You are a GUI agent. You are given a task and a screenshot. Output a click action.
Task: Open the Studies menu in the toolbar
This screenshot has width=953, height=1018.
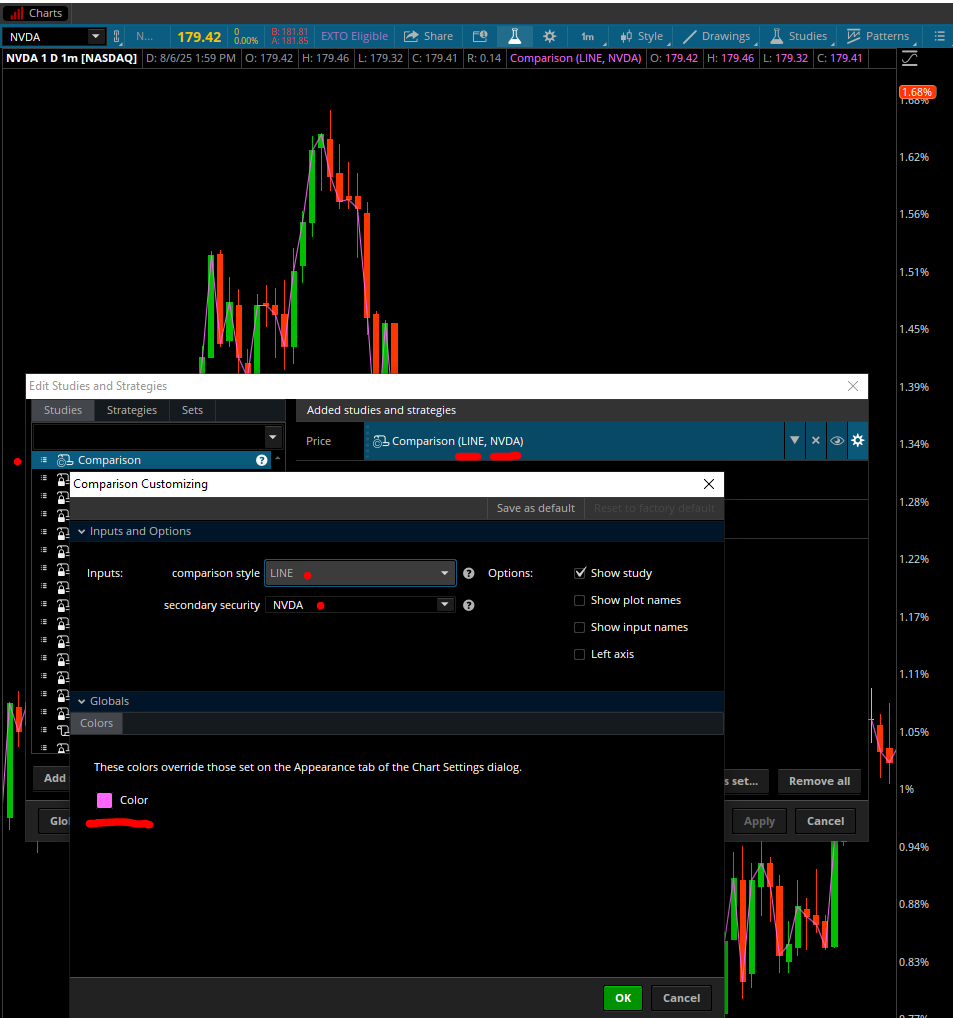coord(798,36)
